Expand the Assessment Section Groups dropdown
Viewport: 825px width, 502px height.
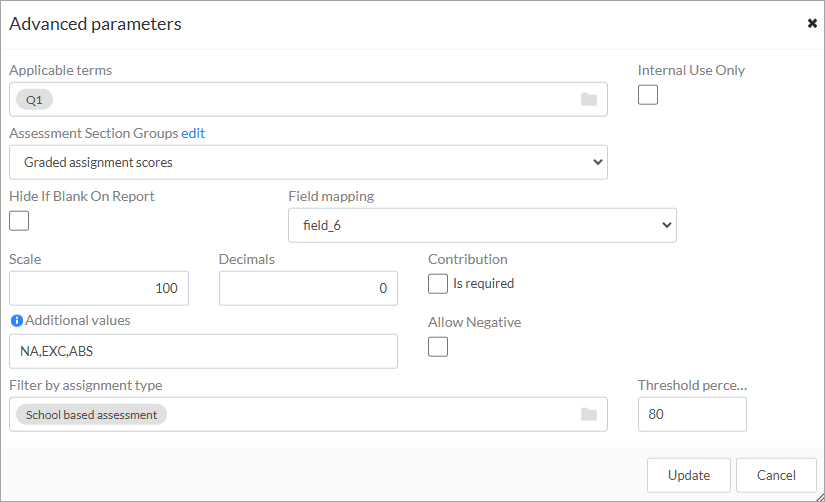[x=308, y=162]
